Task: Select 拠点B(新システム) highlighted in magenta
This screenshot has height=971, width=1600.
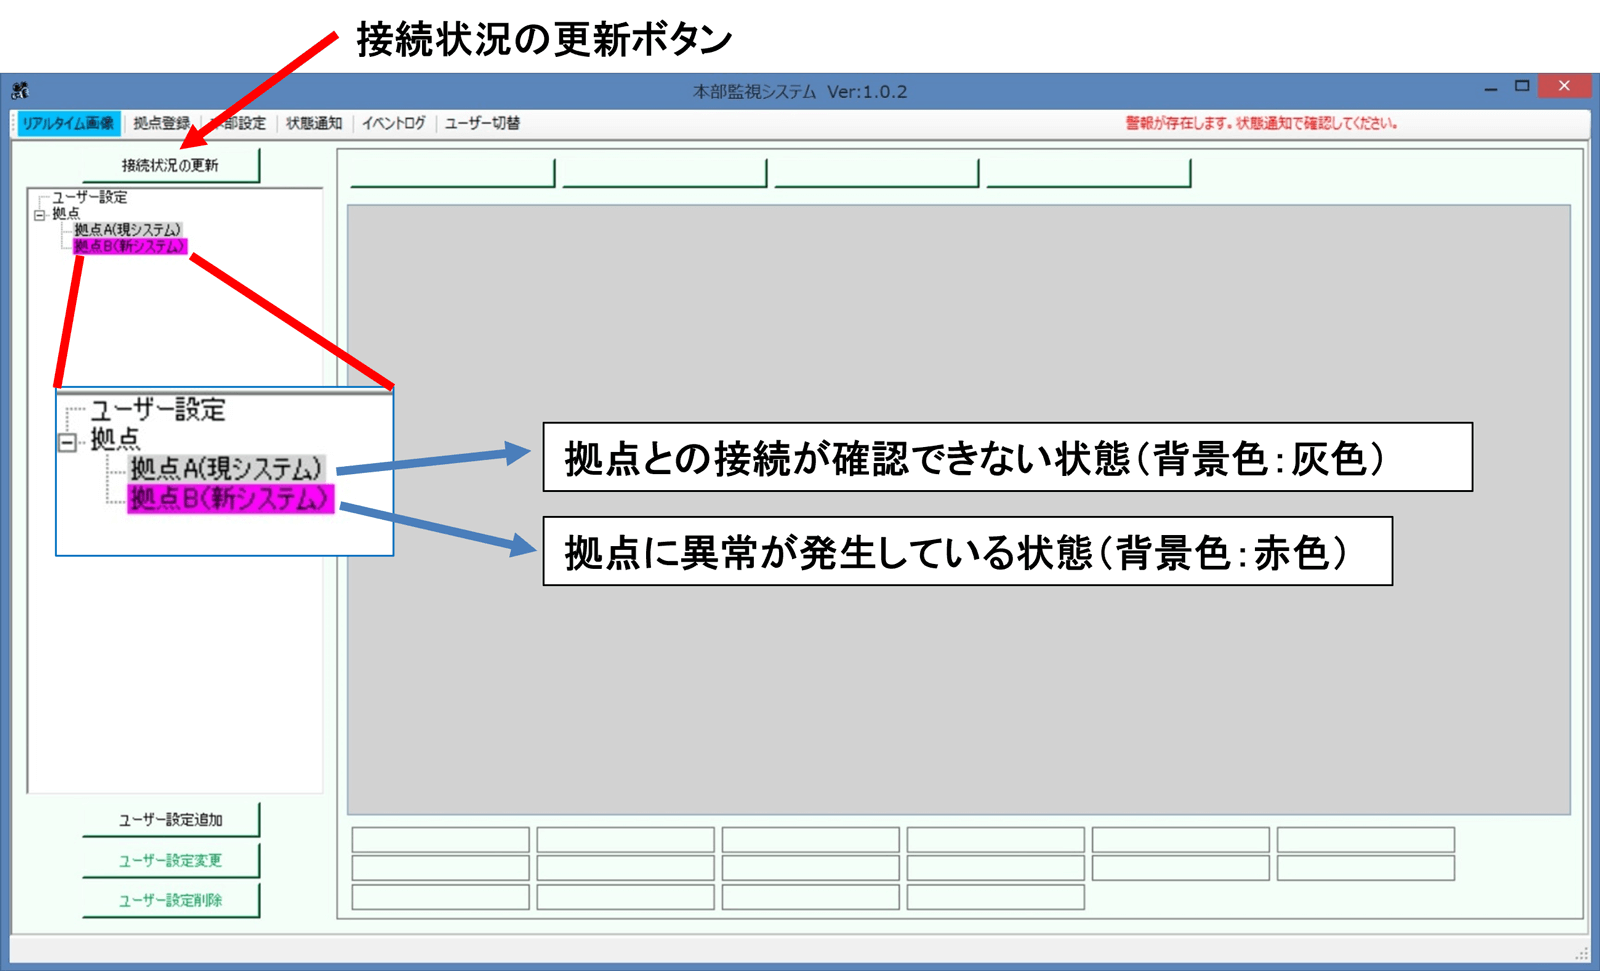Action: click(x=130, y=246)
